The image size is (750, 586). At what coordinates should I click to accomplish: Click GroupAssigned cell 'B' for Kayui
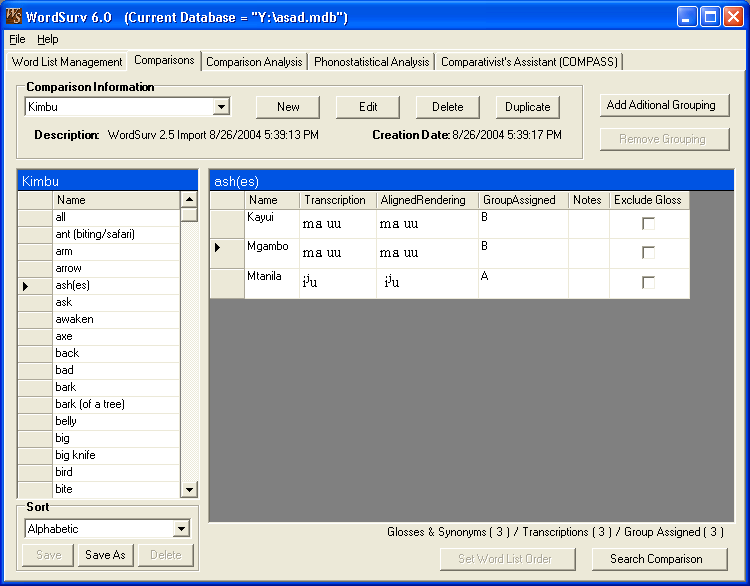[523, 224]
